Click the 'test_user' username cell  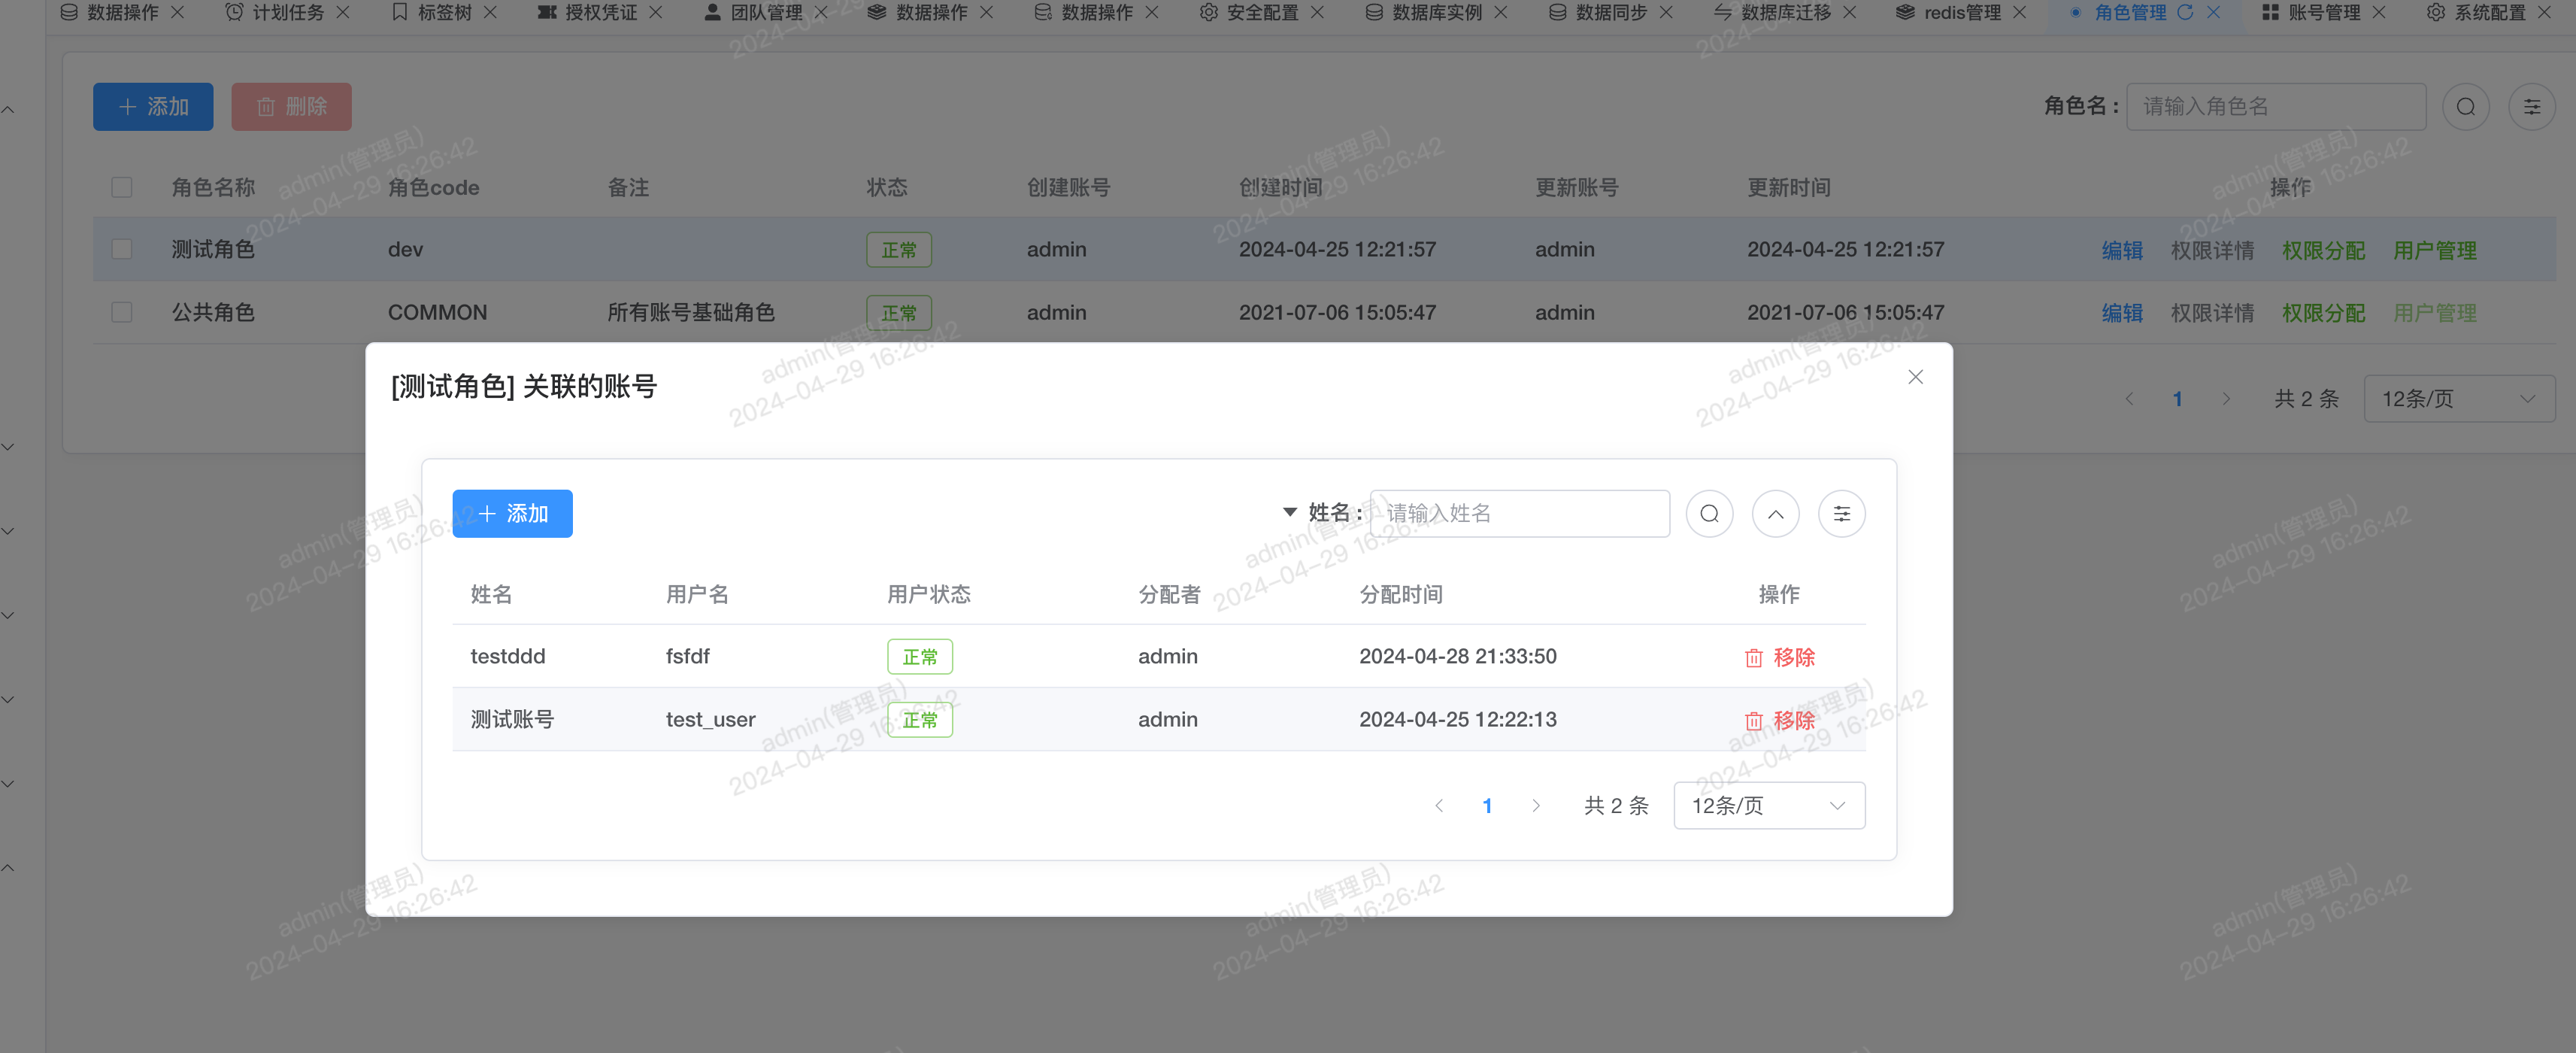click(710, 720)
